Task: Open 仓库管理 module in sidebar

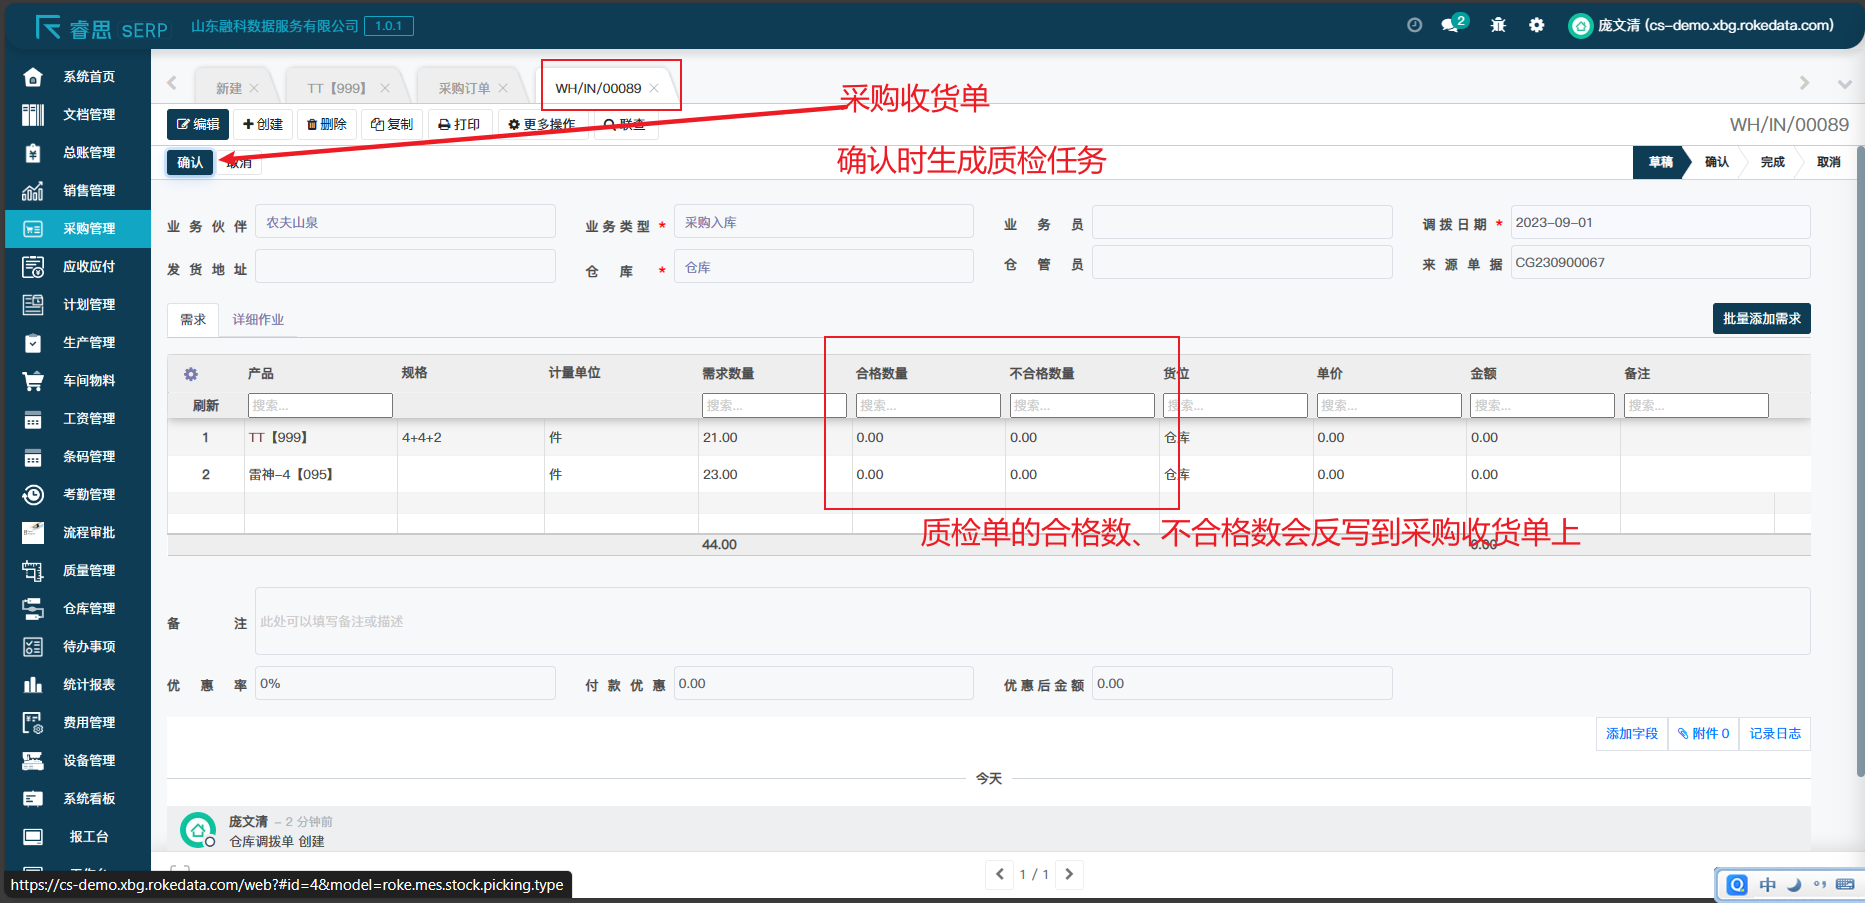Action: click(89, 608)
